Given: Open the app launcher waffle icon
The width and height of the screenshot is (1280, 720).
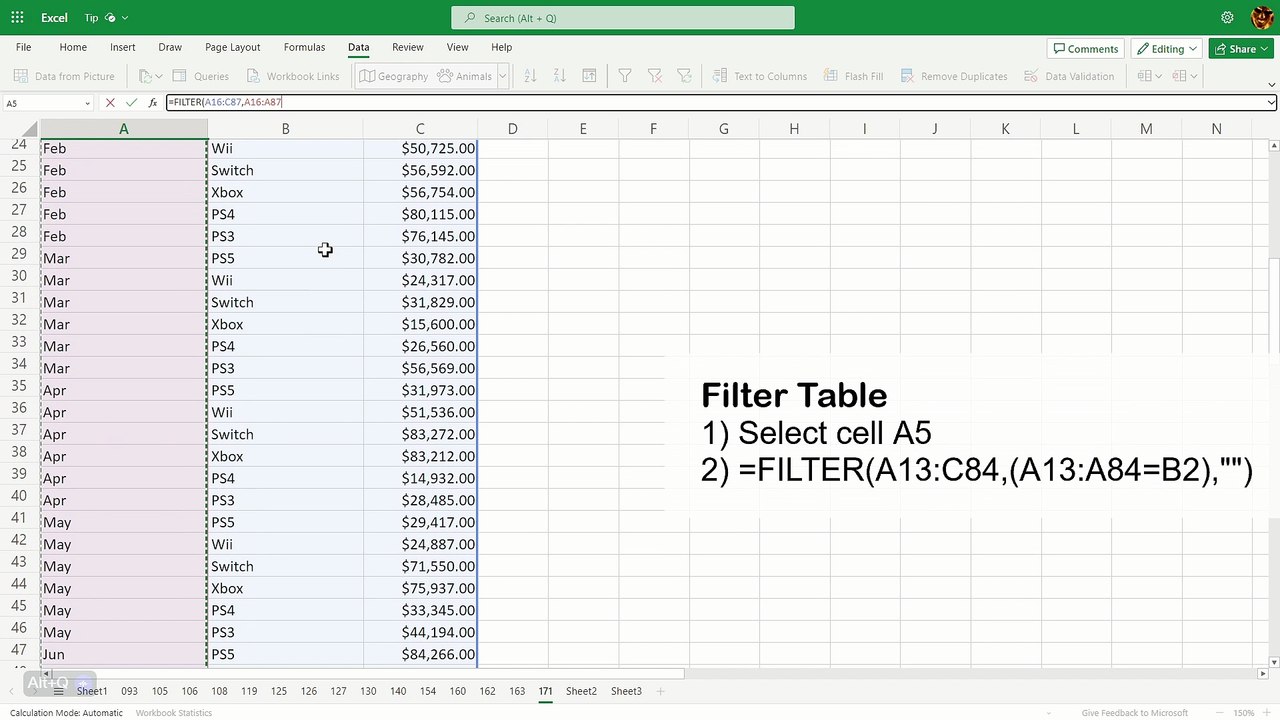Looking at the screenshot, I should click(x=17, y=18).
